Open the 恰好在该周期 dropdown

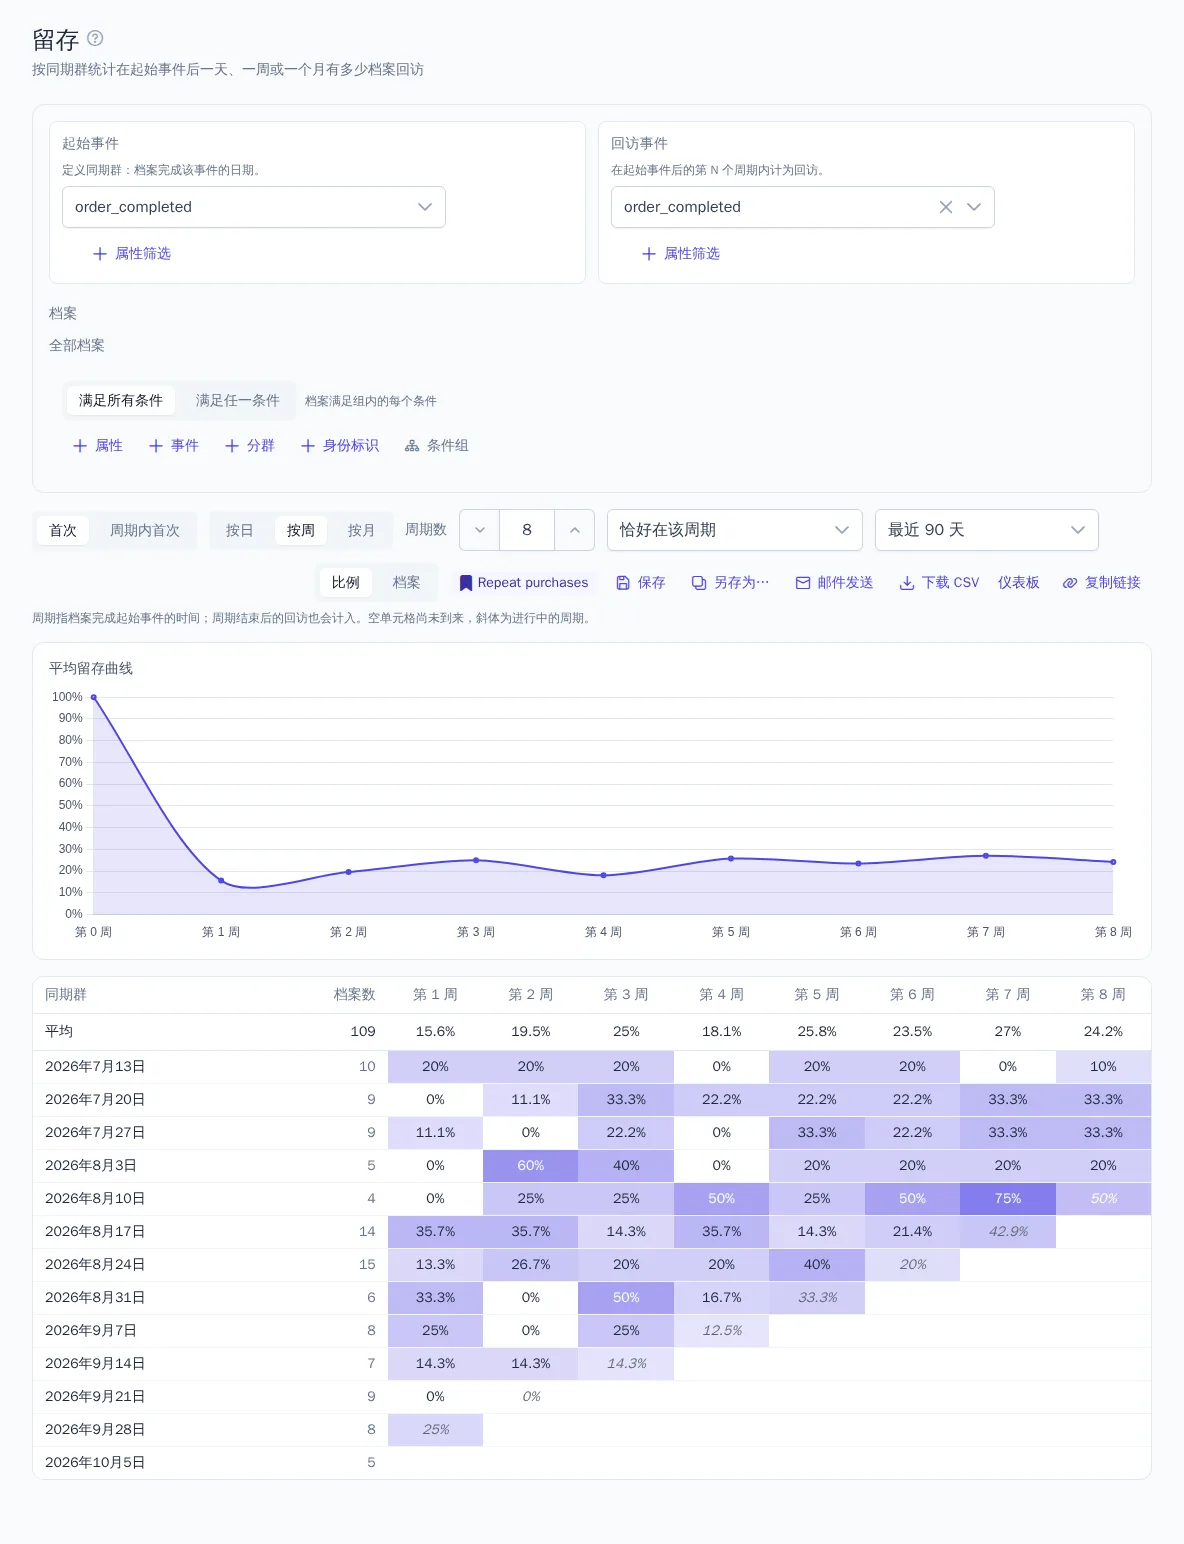pyautogui.click(x=735, y=530)
